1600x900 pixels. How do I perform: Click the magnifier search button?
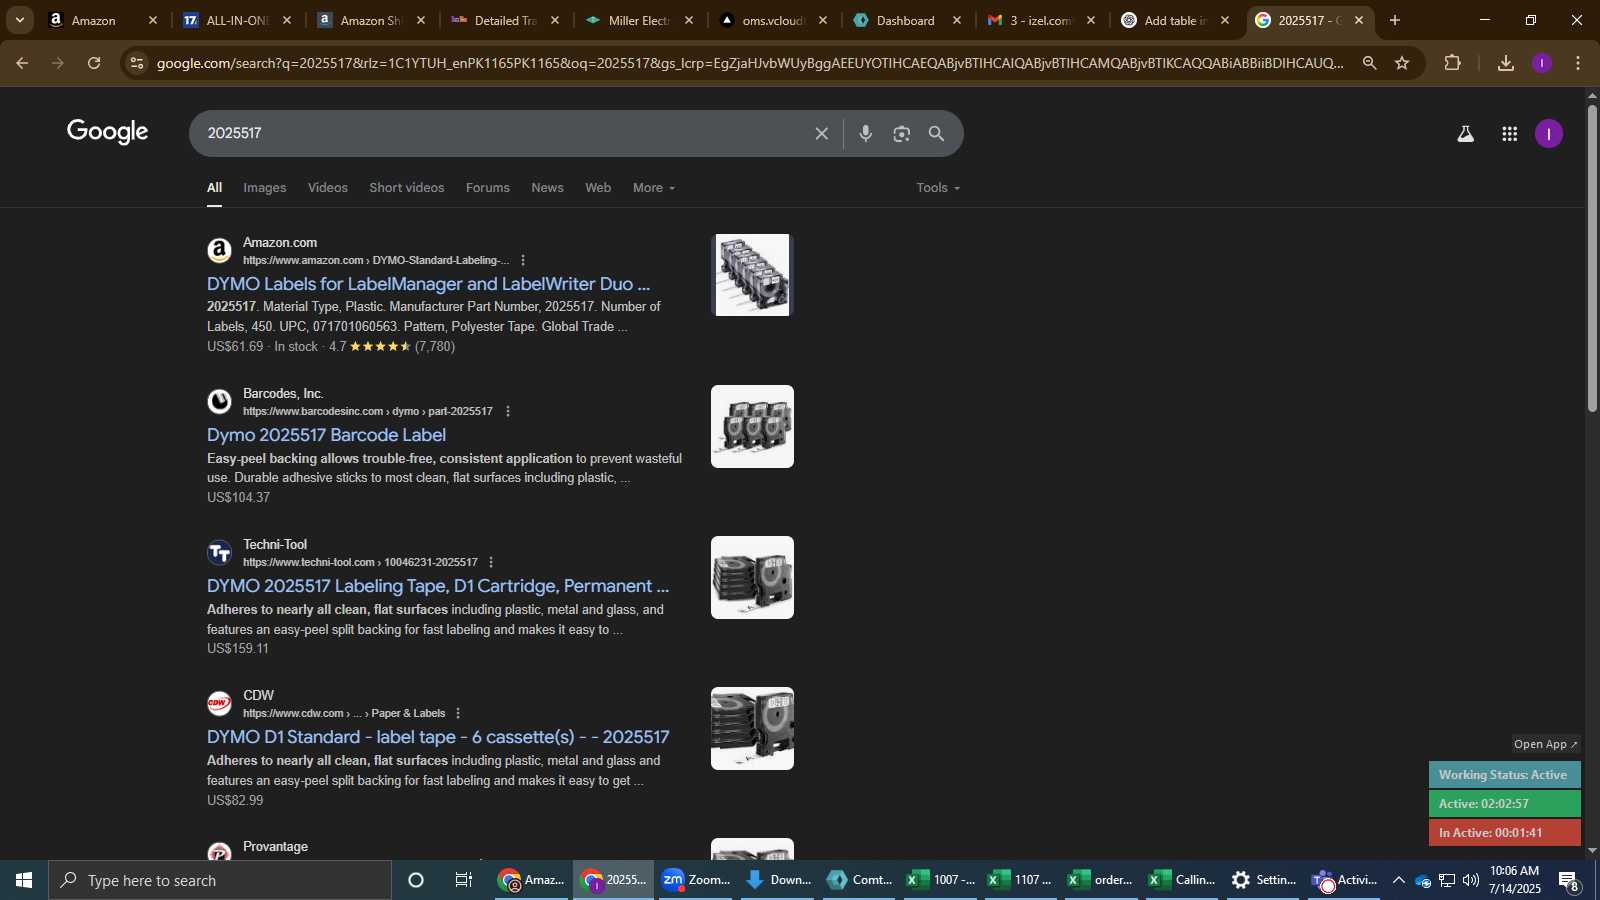pos(936,134)
